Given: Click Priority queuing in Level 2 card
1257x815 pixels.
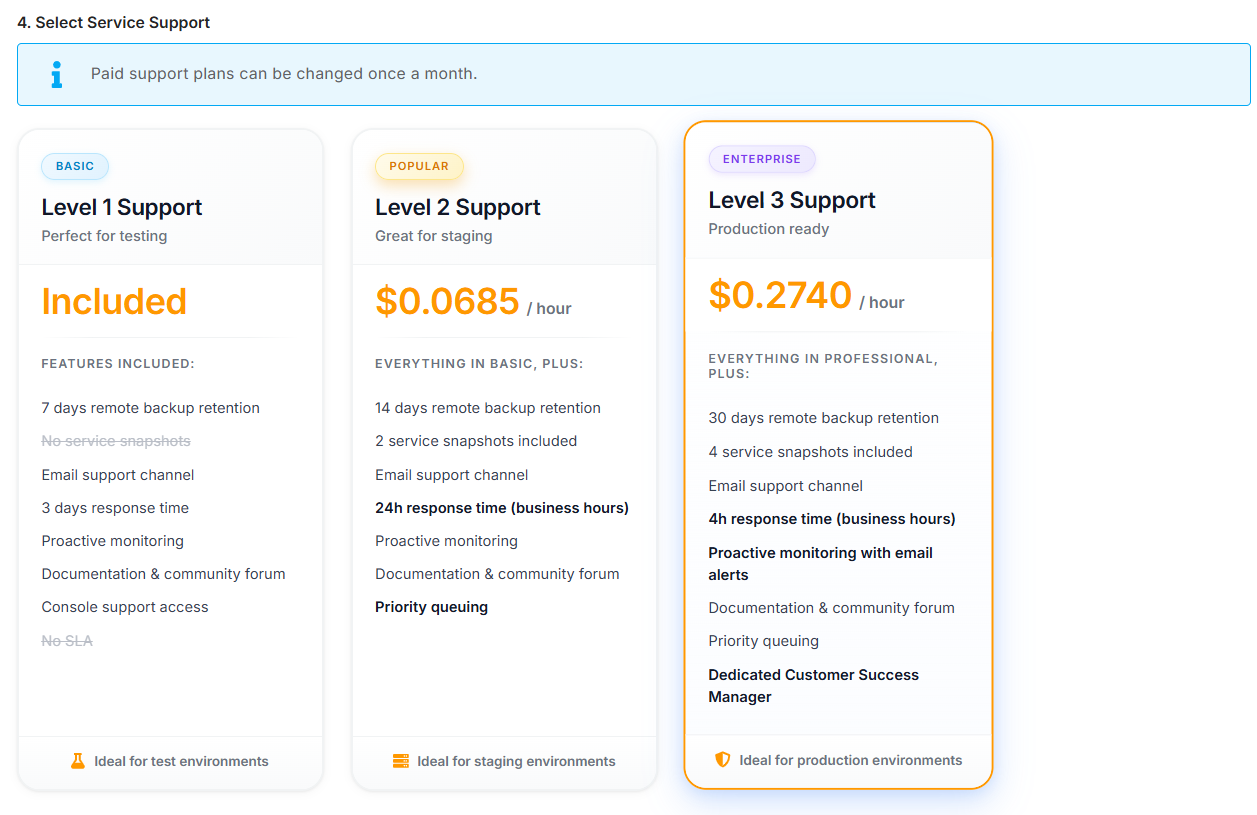Looking at the screenshot, I should 431,607.
